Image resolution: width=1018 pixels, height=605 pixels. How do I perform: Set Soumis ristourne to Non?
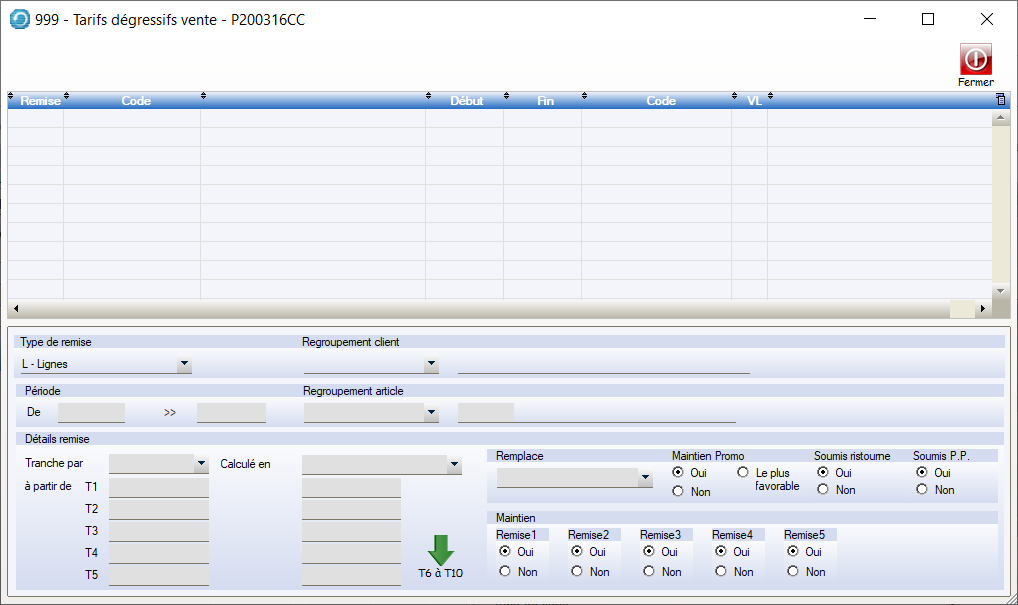click(x=823, y=490)
